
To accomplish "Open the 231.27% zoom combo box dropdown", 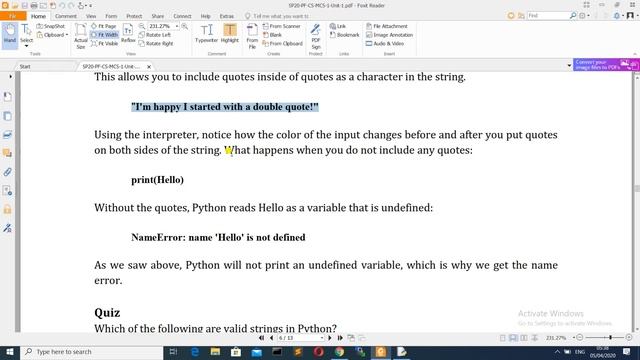I will tap(177, 26).
